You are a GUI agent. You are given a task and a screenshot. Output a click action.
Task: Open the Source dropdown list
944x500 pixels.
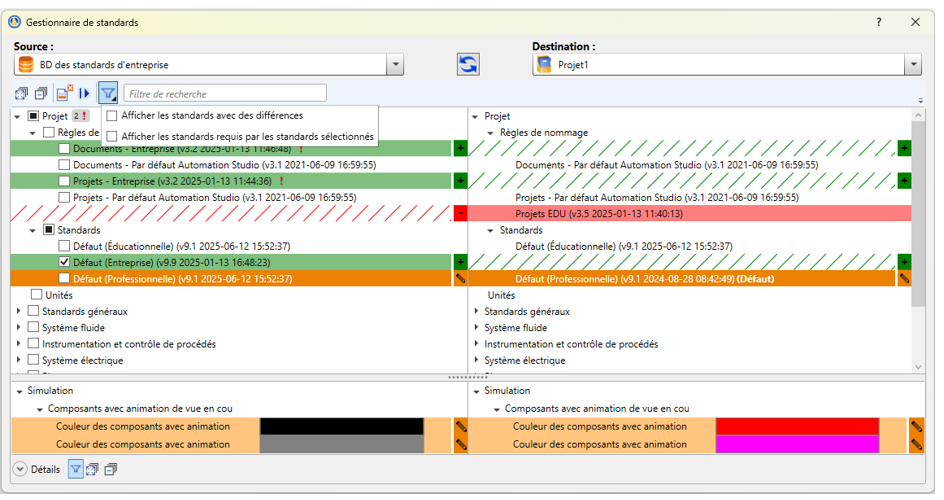point(395,64)
